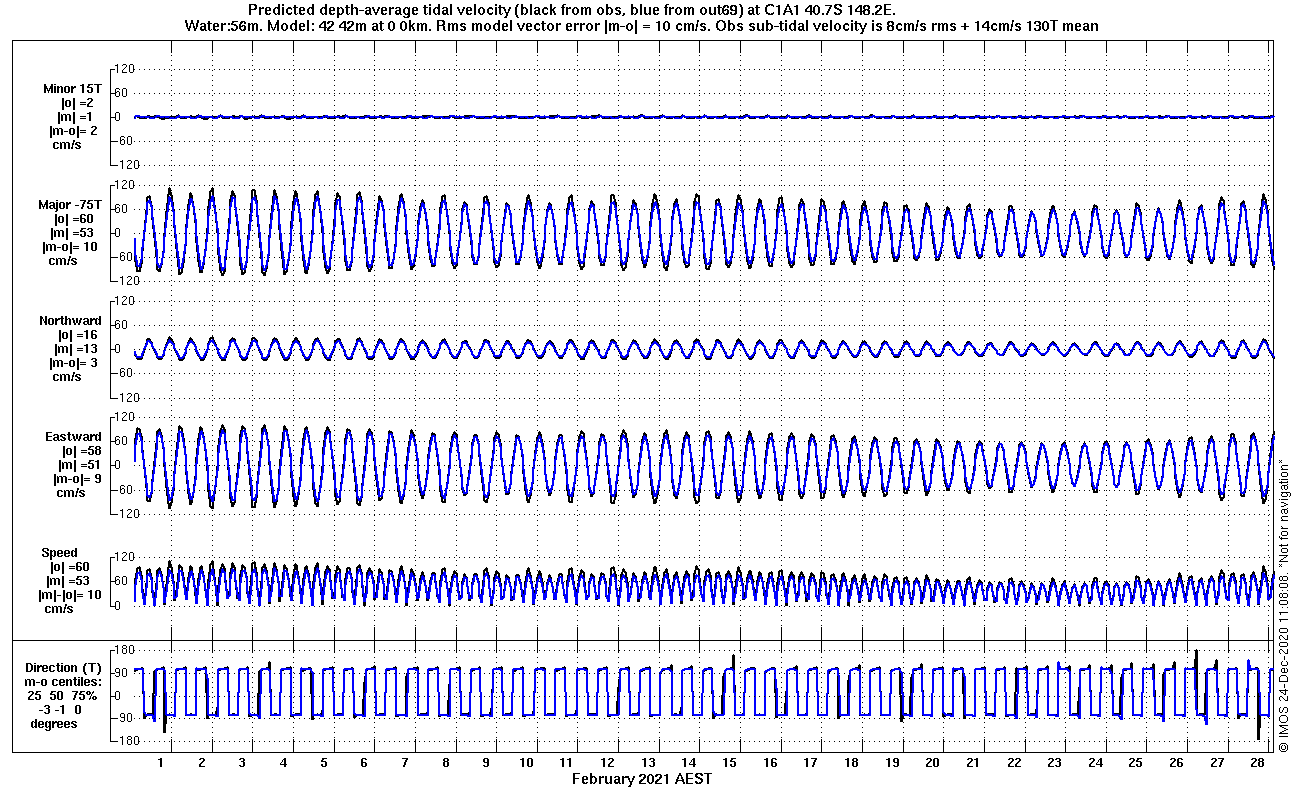Image resolution: width=1300 pixels, height=800 pixels.
Task: Click the '-3 -1 0' centile values
Action: pos(59,709)
